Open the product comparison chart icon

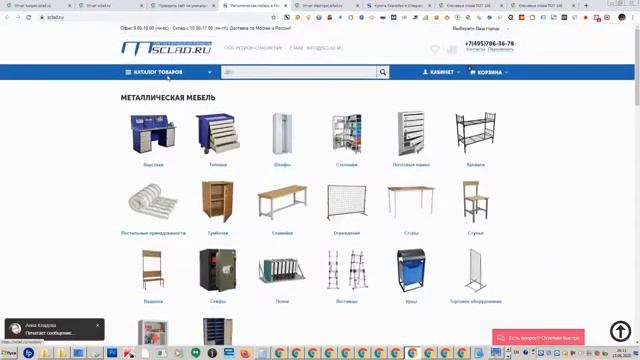pyautogui.click(x=451, y=49)
